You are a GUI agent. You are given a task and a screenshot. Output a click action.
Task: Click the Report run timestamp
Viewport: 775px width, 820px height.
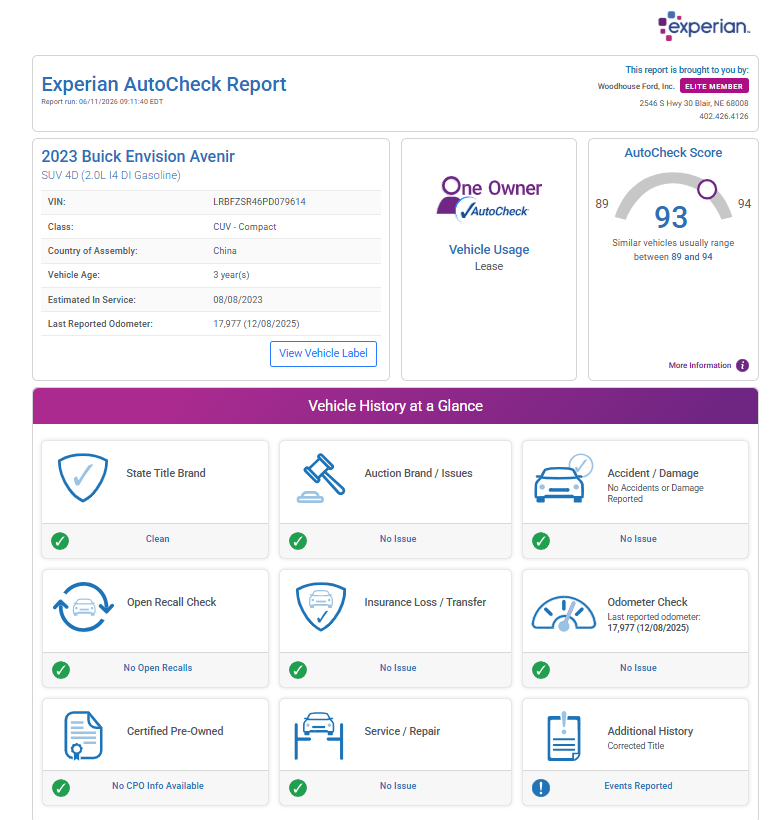[x=102, y=102]
